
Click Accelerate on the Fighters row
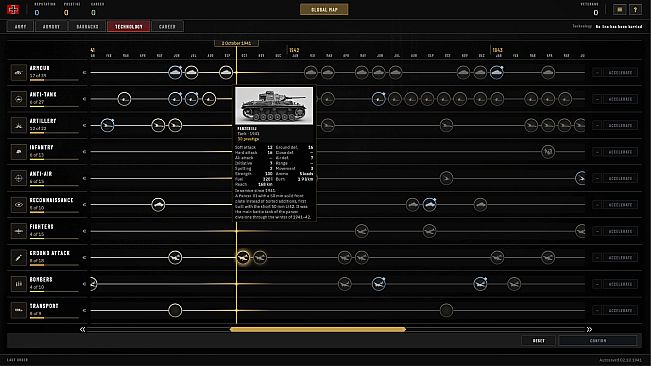(620, 231)
